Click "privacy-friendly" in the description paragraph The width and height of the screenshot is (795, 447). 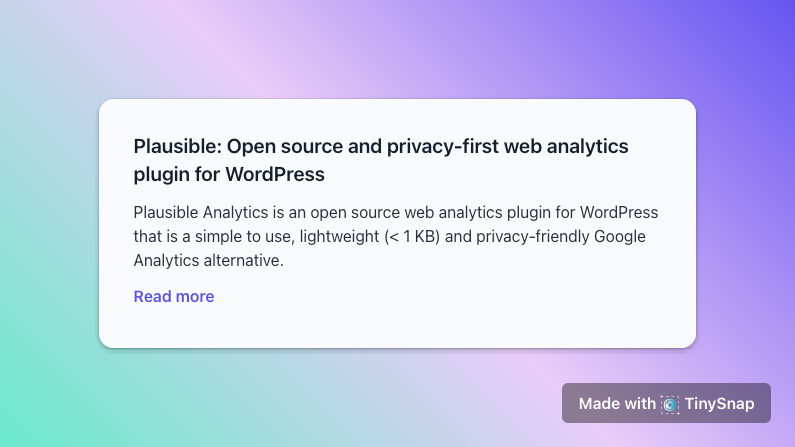click(x=532, y=237)
